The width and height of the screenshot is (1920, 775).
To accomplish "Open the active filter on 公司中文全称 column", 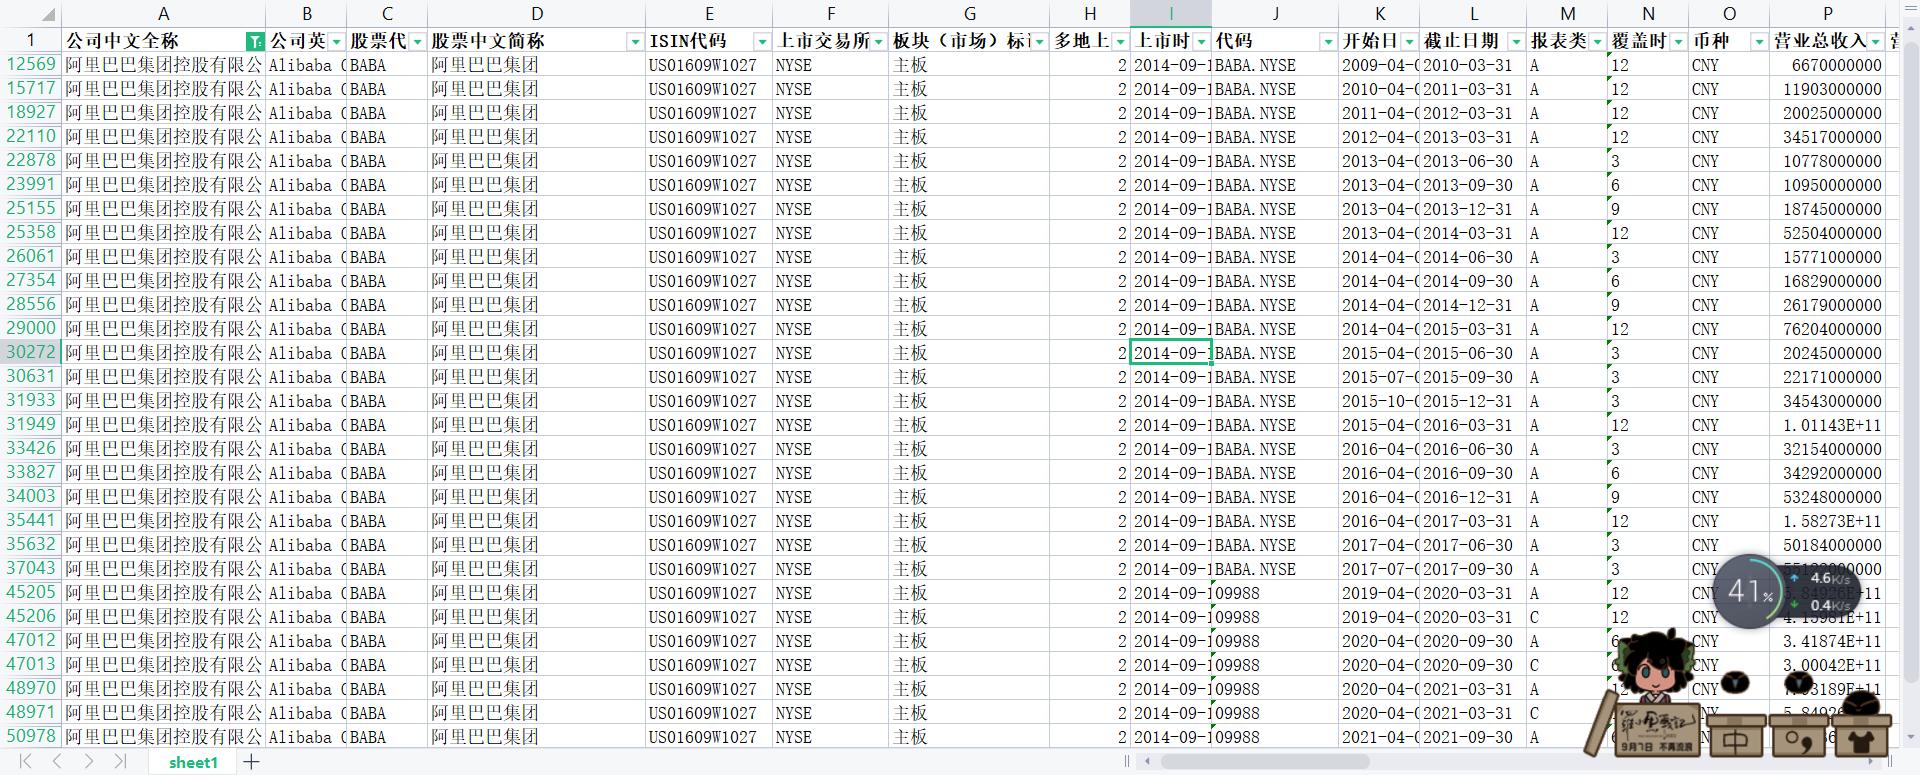I will tap(255, 41).
